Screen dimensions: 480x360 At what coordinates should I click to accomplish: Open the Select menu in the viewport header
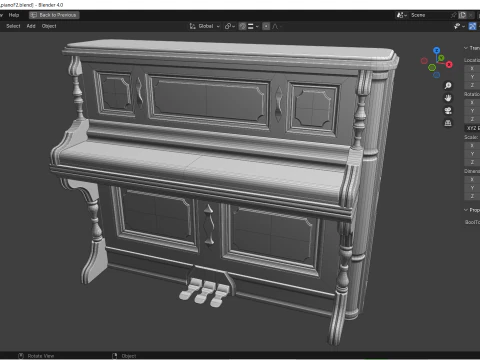tap(13, 26)
